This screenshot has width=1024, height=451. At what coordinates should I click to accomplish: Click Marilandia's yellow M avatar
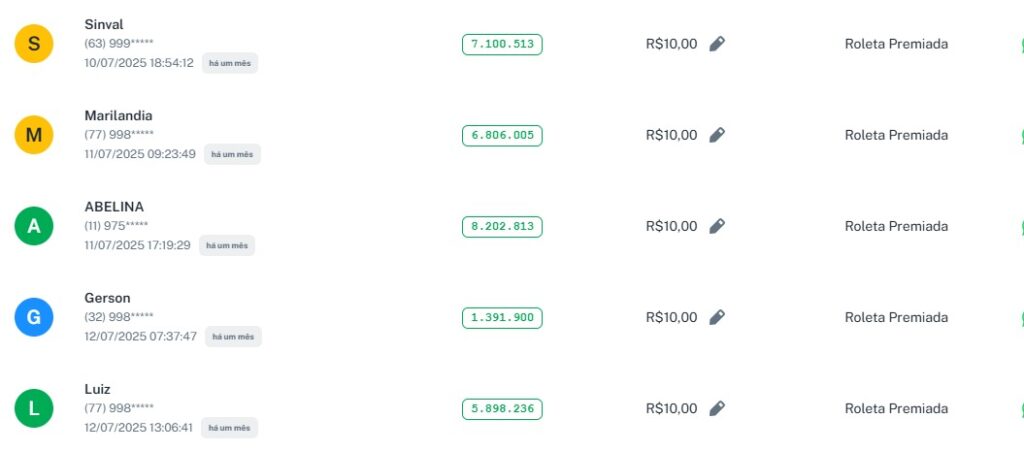click(34, 135)
